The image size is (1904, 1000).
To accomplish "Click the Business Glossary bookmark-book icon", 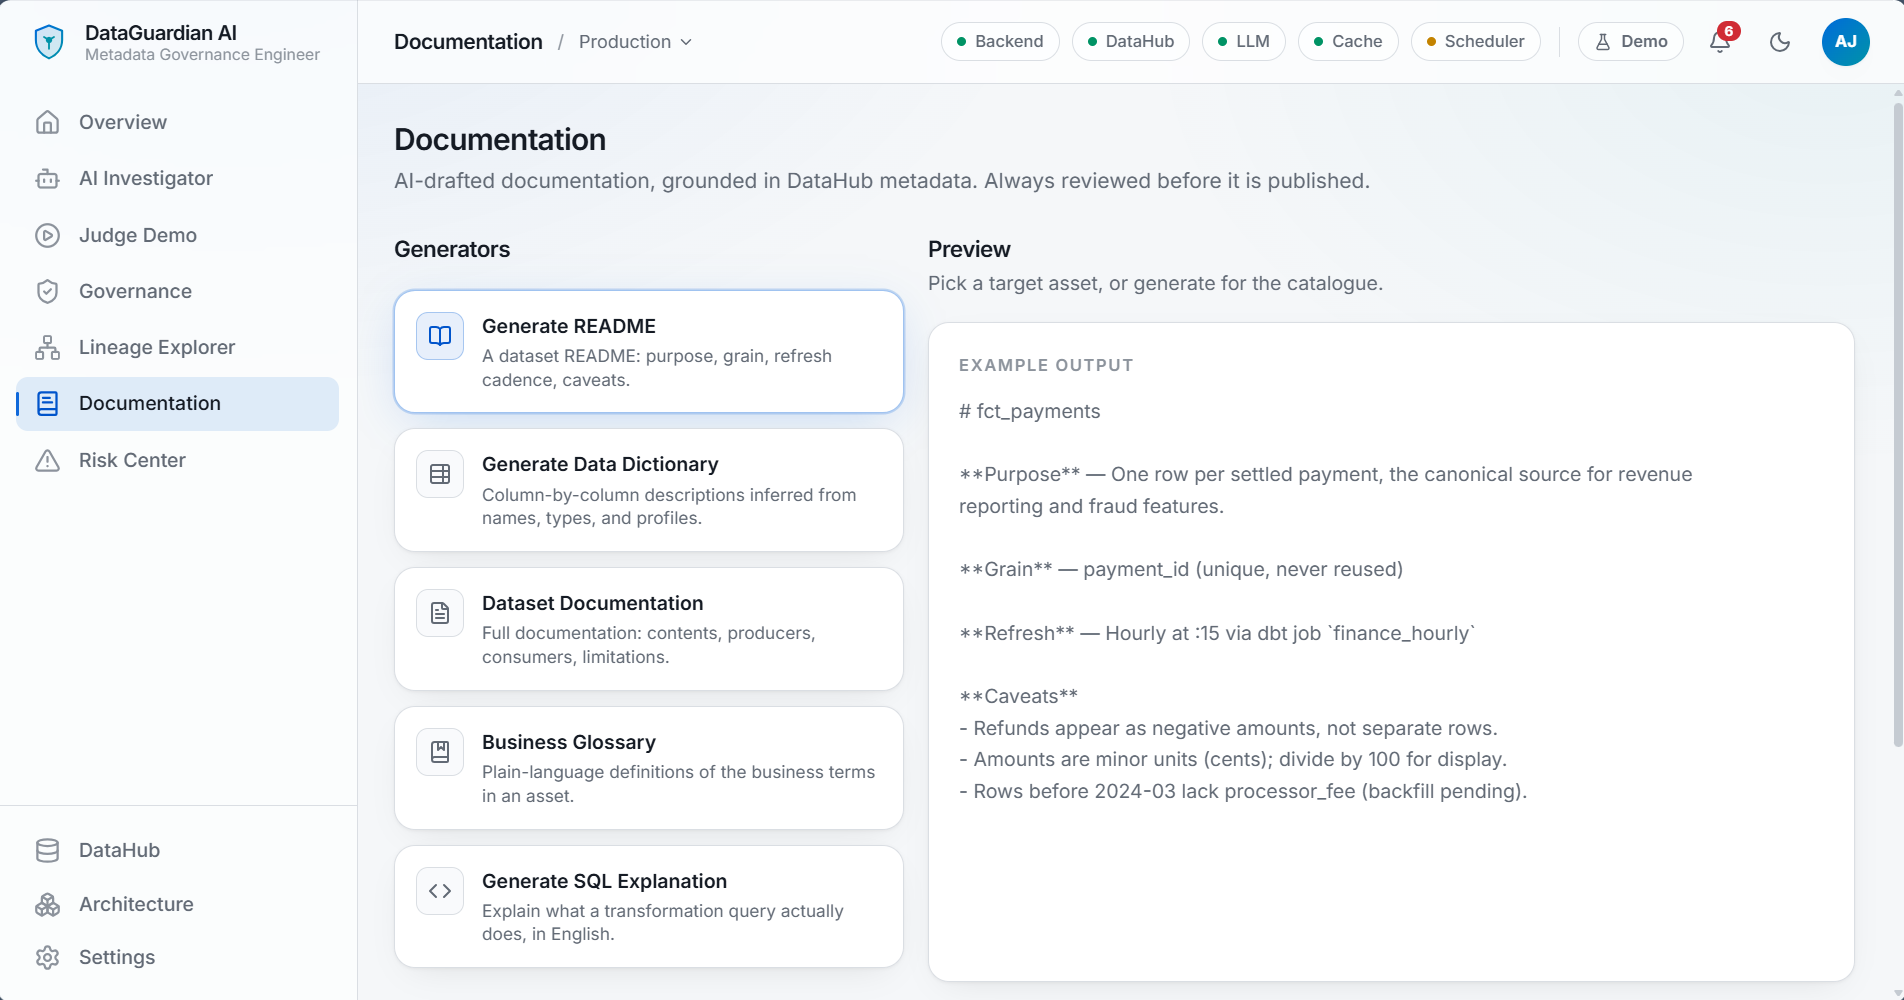I will (x=440, y=752).
